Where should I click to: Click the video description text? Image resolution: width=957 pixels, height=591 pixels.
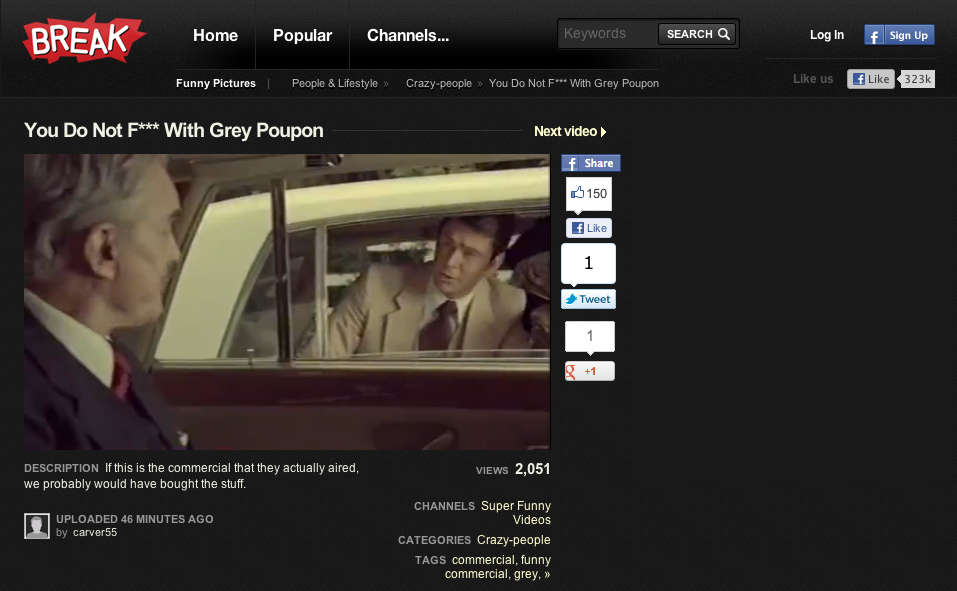tap(191, 476)
